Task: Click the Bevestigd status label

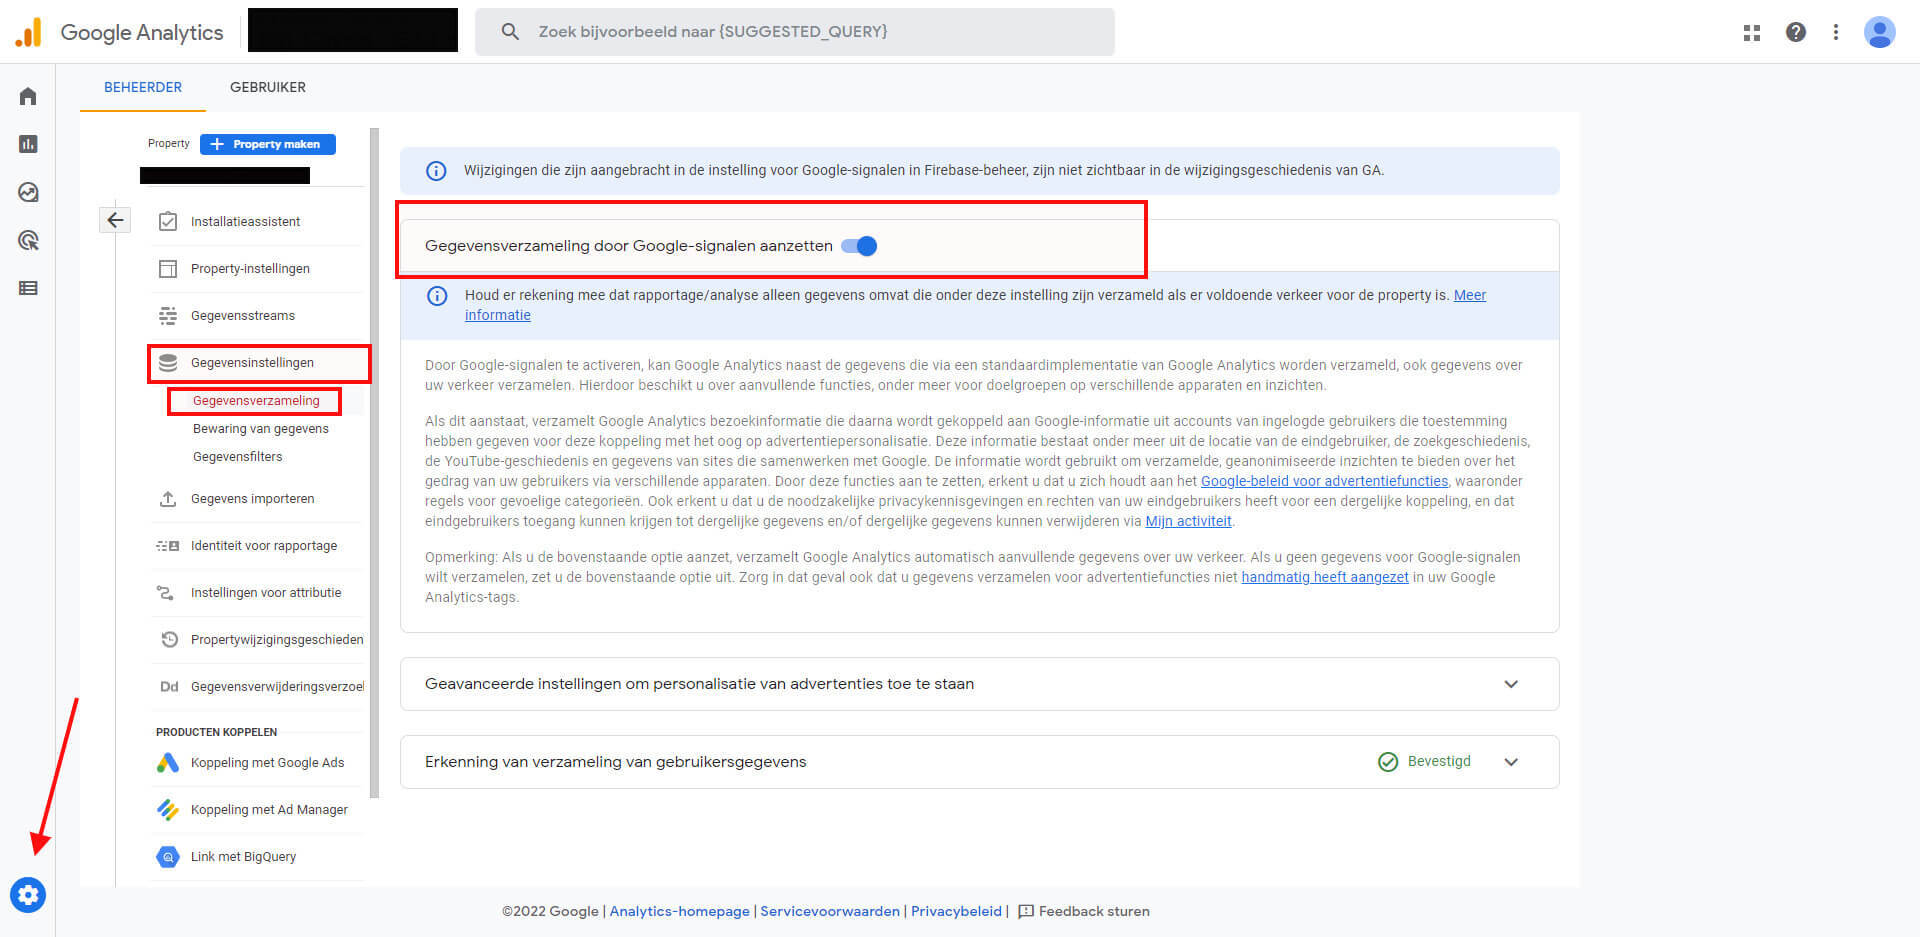Action: 1439,761
